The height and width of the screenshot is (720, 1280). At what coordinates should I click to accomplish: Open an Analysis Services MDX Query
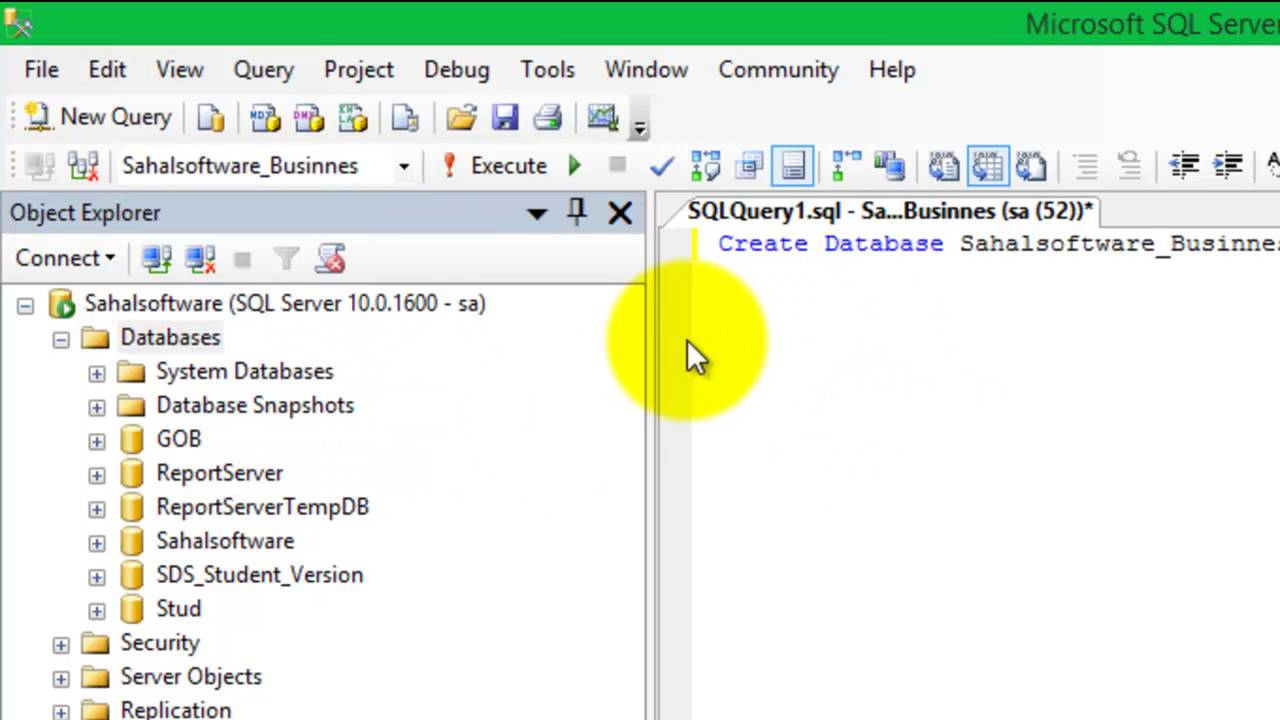pyautogui.click(x=265, y=117)
